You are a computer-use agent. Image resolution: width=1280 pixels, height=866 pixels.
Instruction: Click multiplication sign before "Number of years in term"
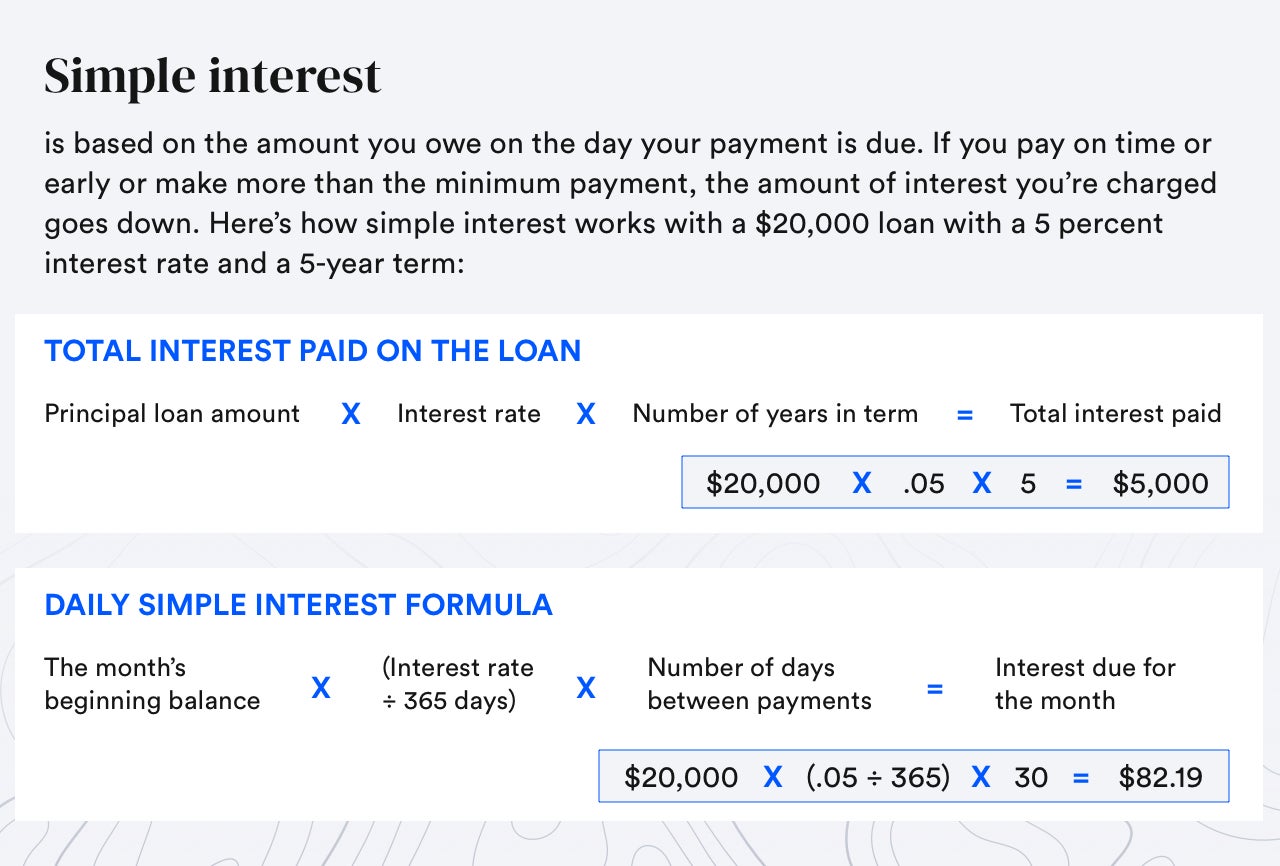(x=586, y=415)
